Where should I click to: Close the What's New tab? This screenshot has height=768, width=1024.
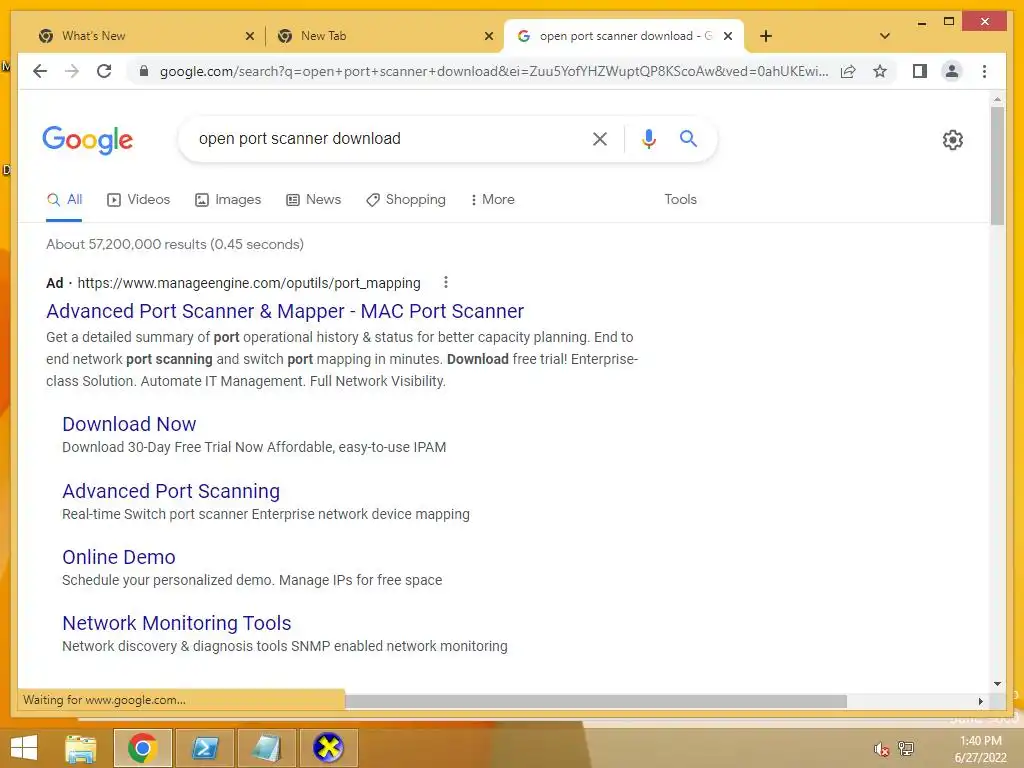click(249, 36)
